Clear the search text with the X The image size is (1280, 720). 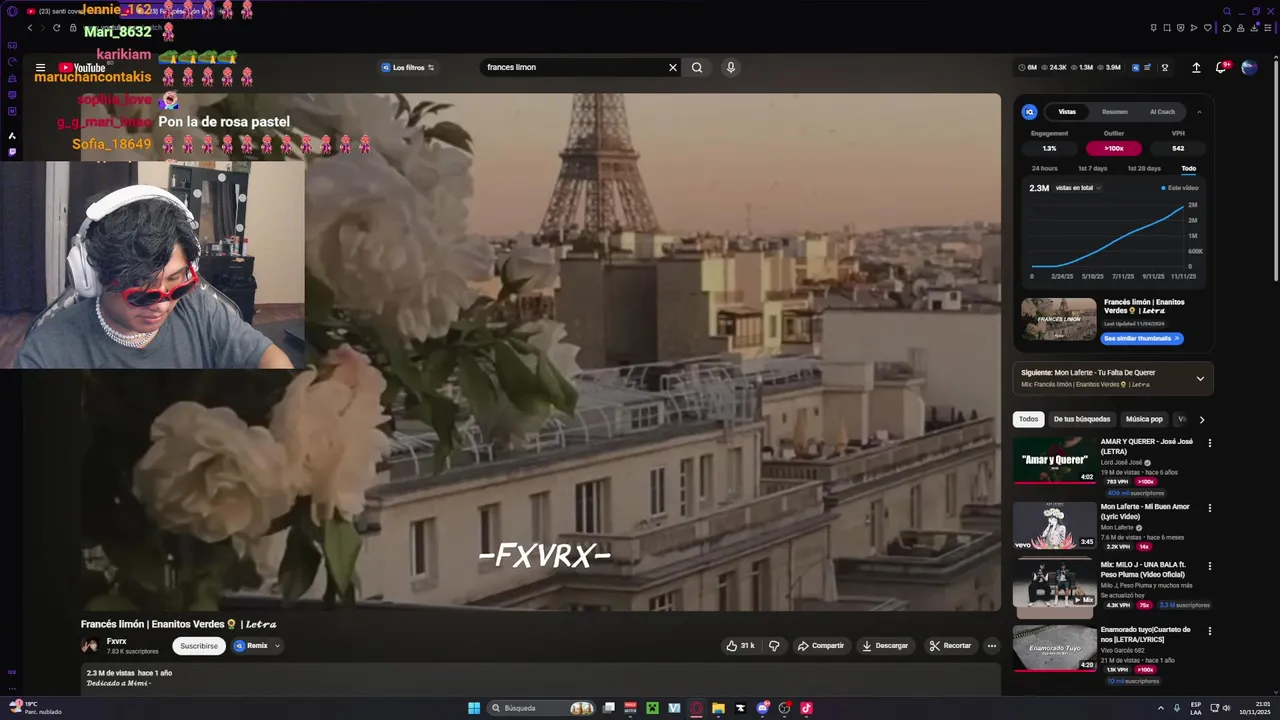pos(673,67)
